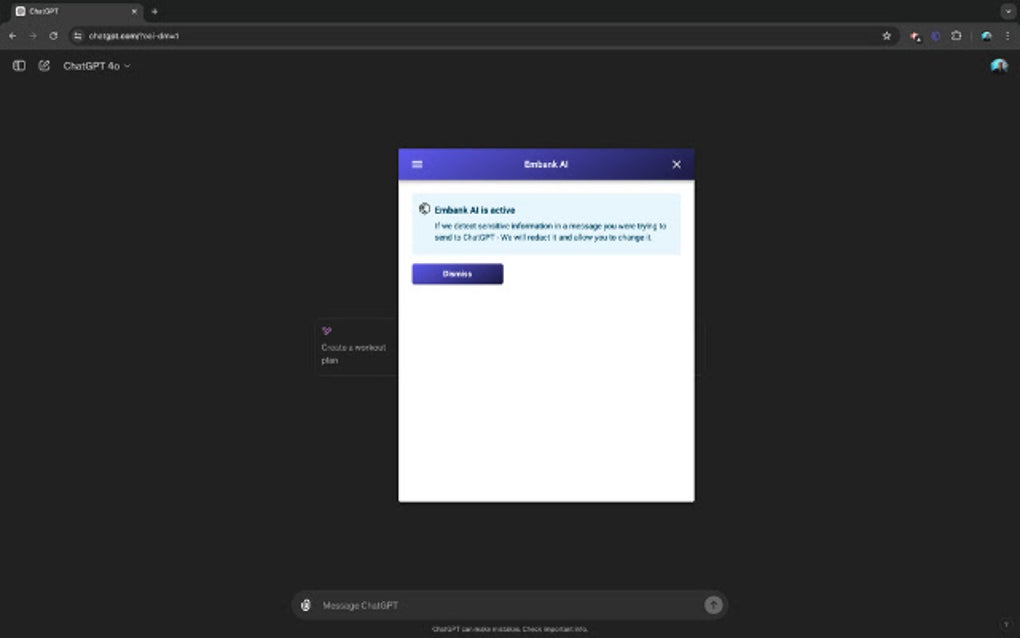Click the Chrome extensions puzzle icon
This screenshot has width=1020, height=638.
point(956,35)
